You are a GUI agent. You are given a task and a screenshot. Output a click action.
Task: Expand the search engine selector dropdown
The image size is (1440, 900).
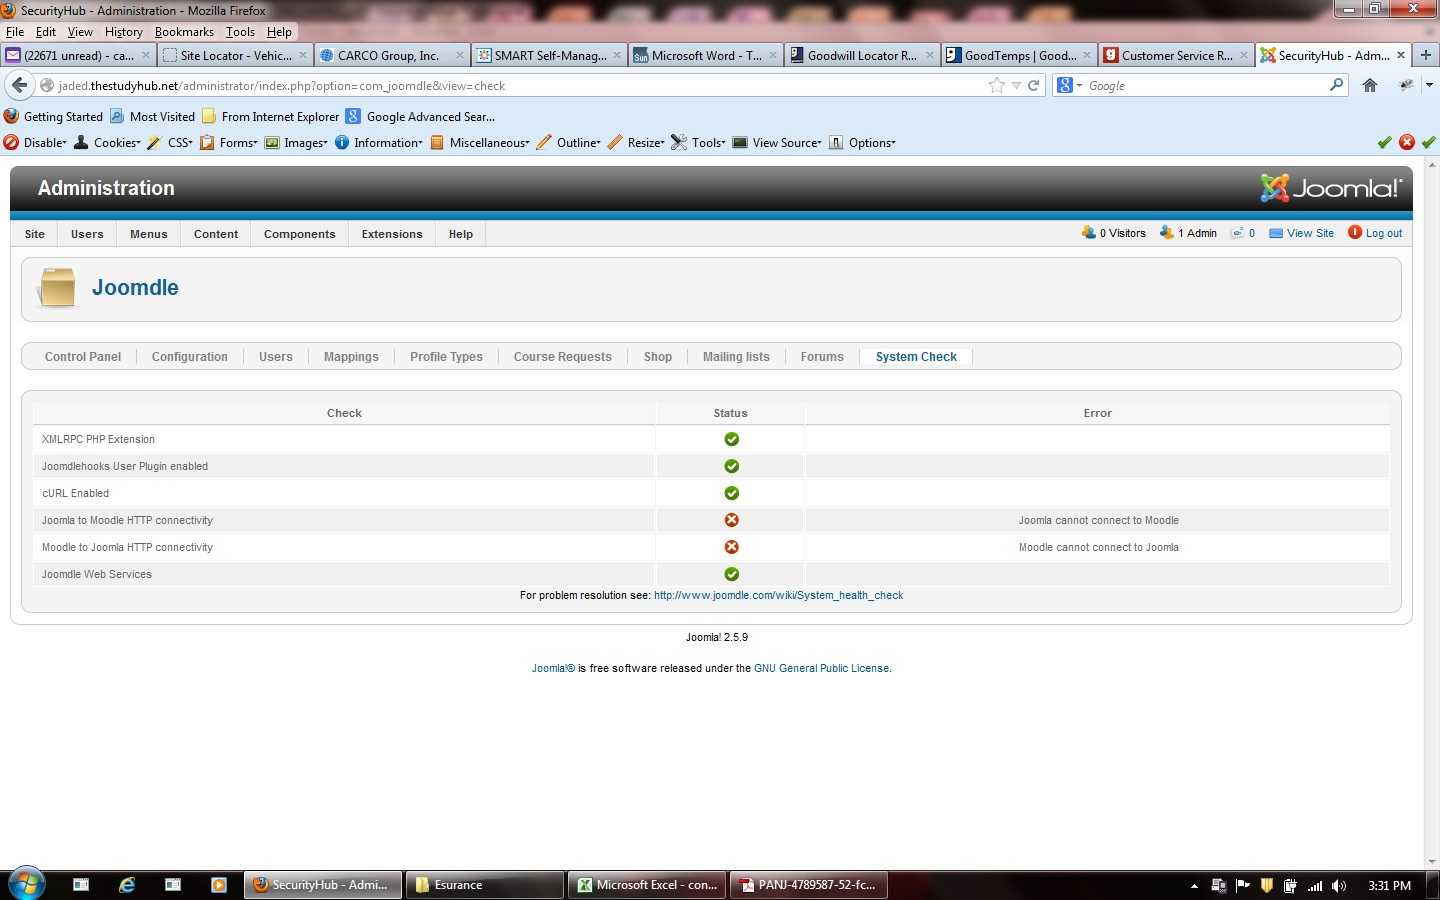pos(1069,85)
